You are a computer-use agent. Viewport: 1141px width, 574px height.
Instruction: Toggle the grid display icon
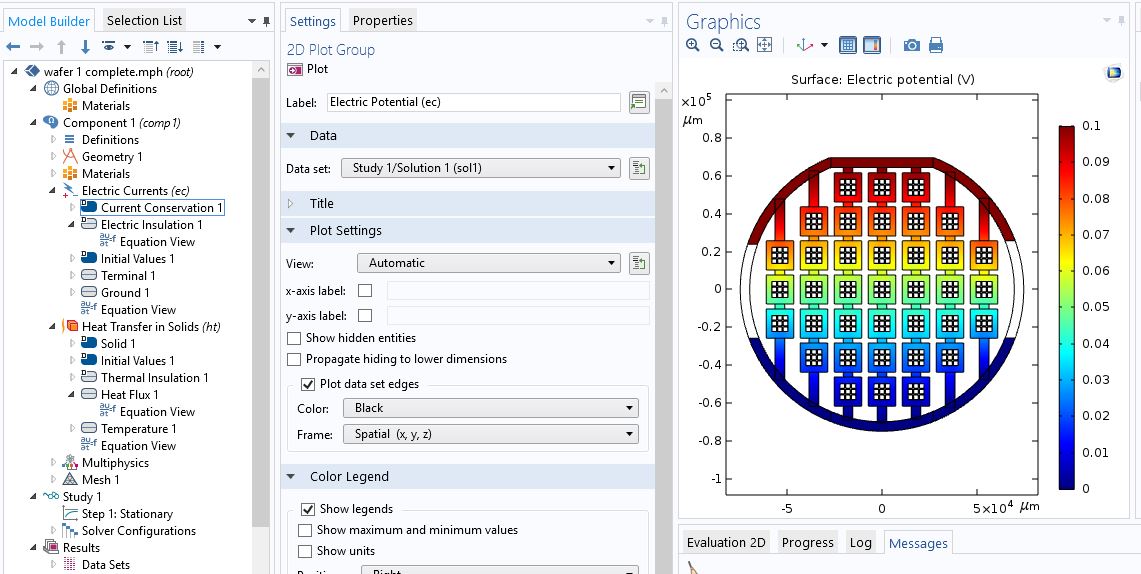pyautogui.click(x=848, y=45)
